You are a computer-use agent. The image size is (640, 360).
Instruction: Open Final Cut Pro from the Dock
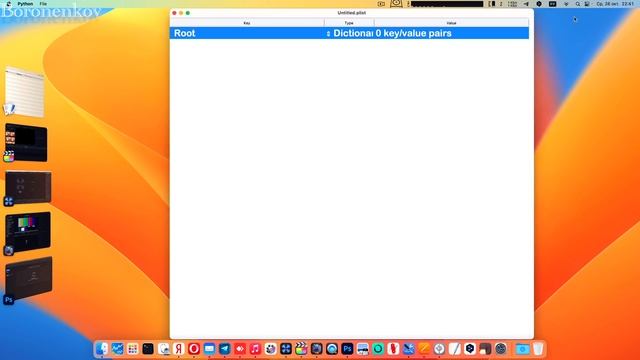coord(301,349)
